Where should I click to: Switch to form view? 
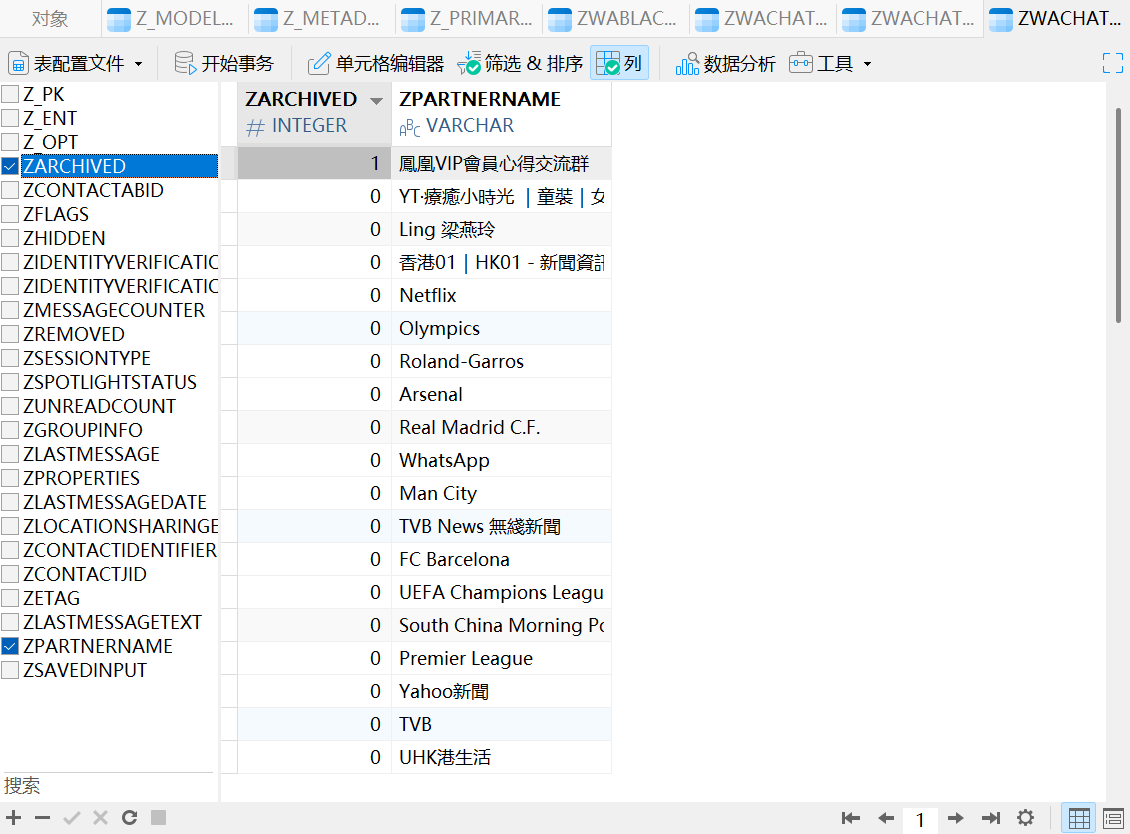1113,818
